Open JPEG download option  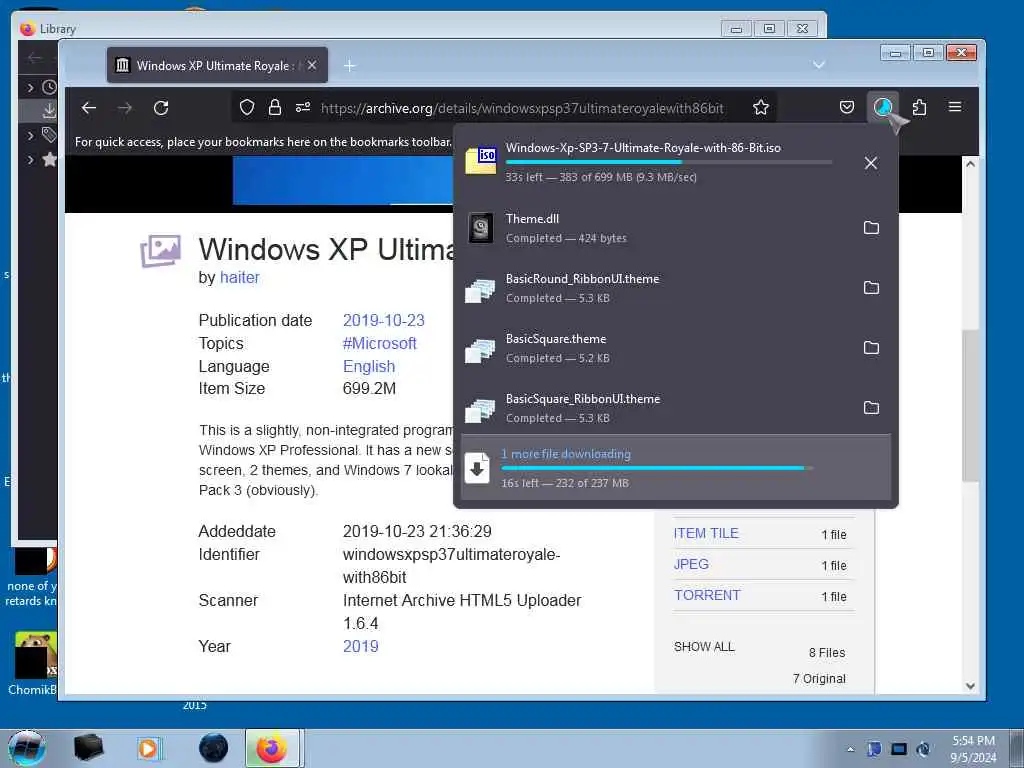691,564
